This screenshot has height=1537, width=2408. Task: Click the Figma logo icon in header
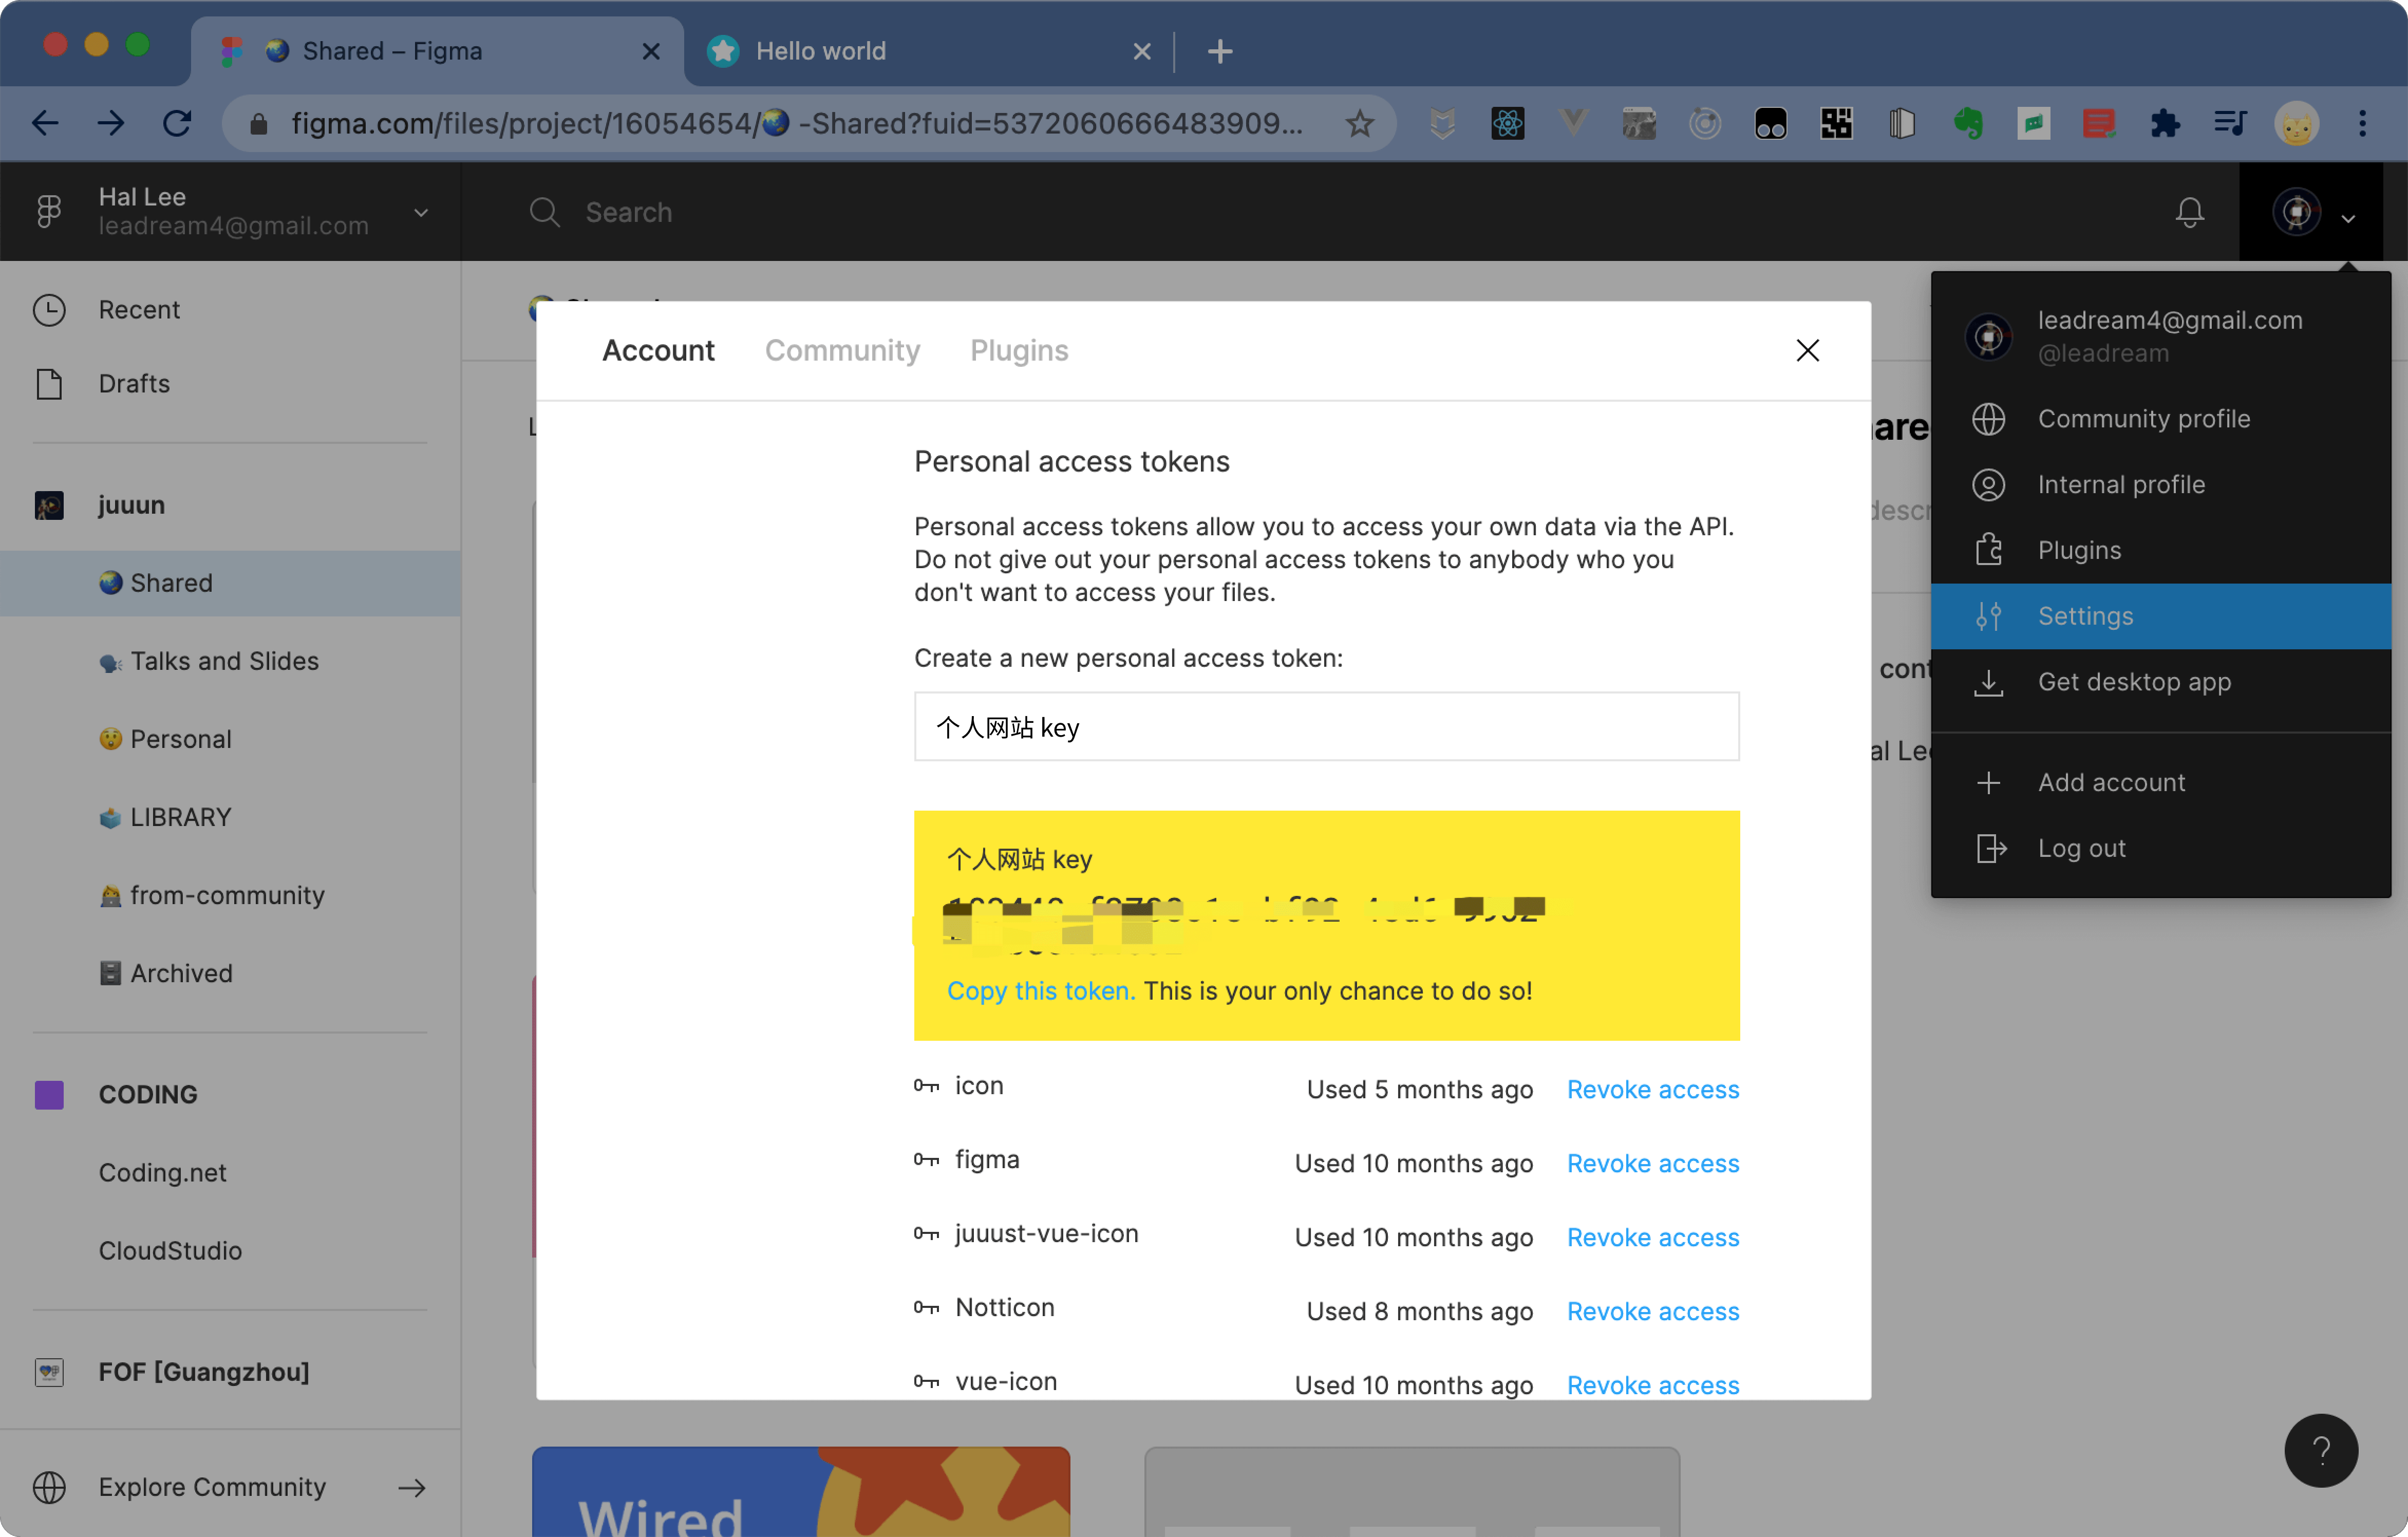click(x=49, y=211)
